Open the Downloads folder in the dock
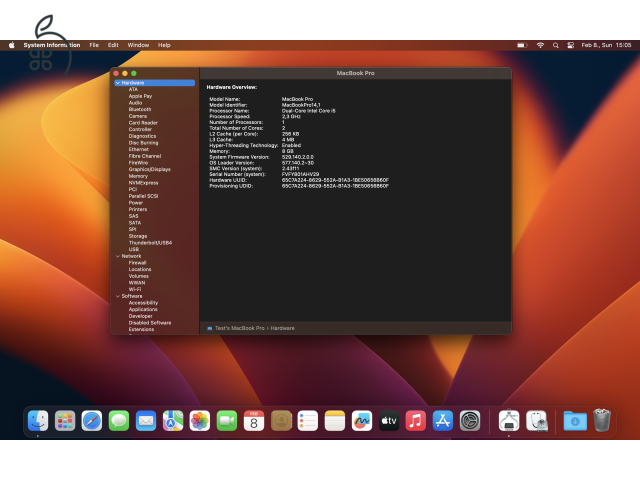This screenshot has width=640, height=480. pos(575,421)
